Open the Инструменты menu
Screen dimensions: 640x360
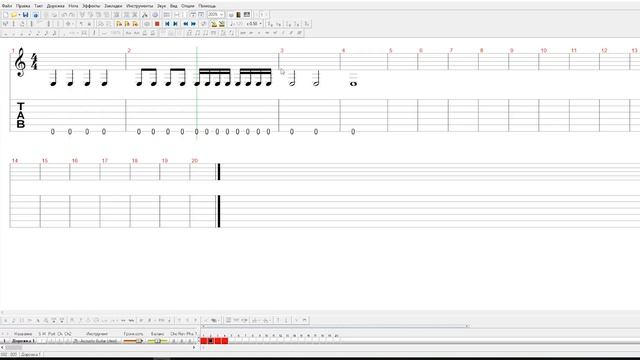(140, 6)
